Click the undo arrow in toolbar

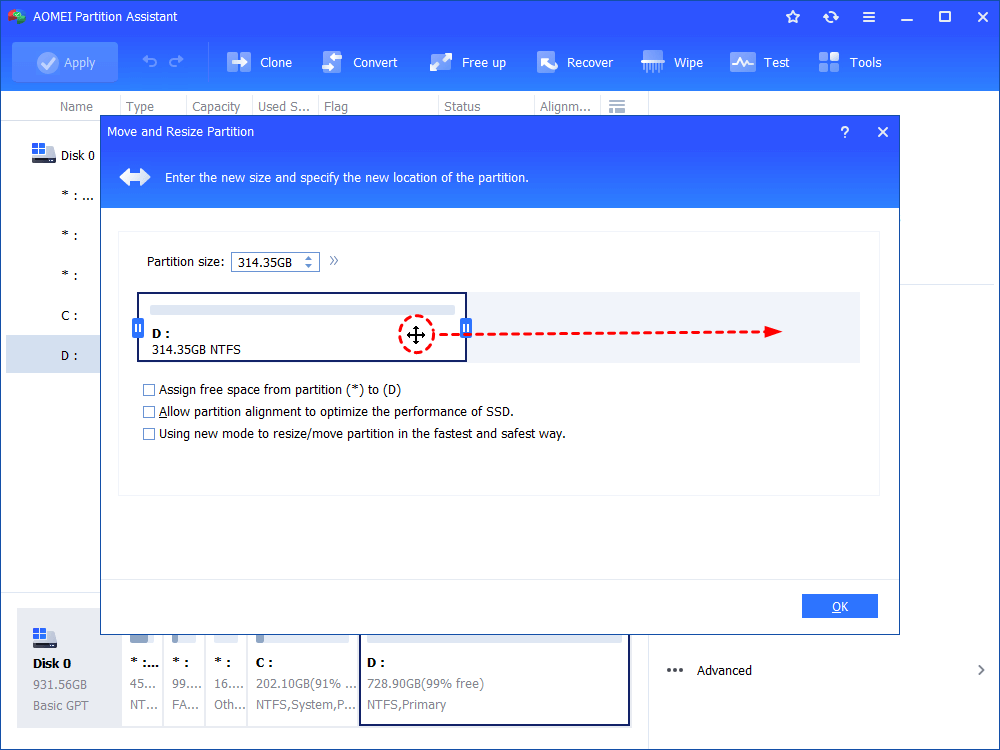point(150,62)
